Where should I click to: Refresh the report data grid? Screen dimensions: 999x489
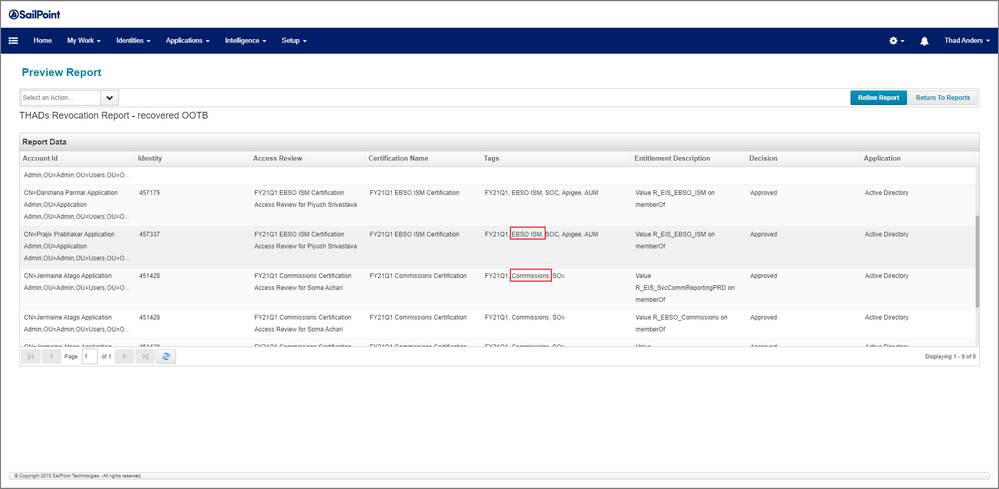167,356
